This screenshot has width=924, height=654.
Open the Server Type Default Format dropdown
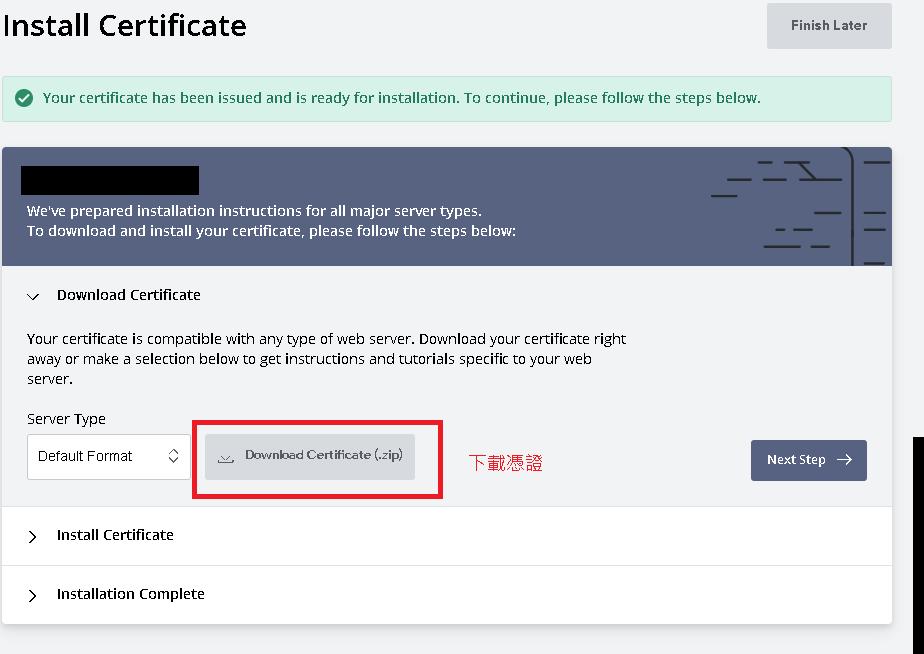[x=108, y=456]
